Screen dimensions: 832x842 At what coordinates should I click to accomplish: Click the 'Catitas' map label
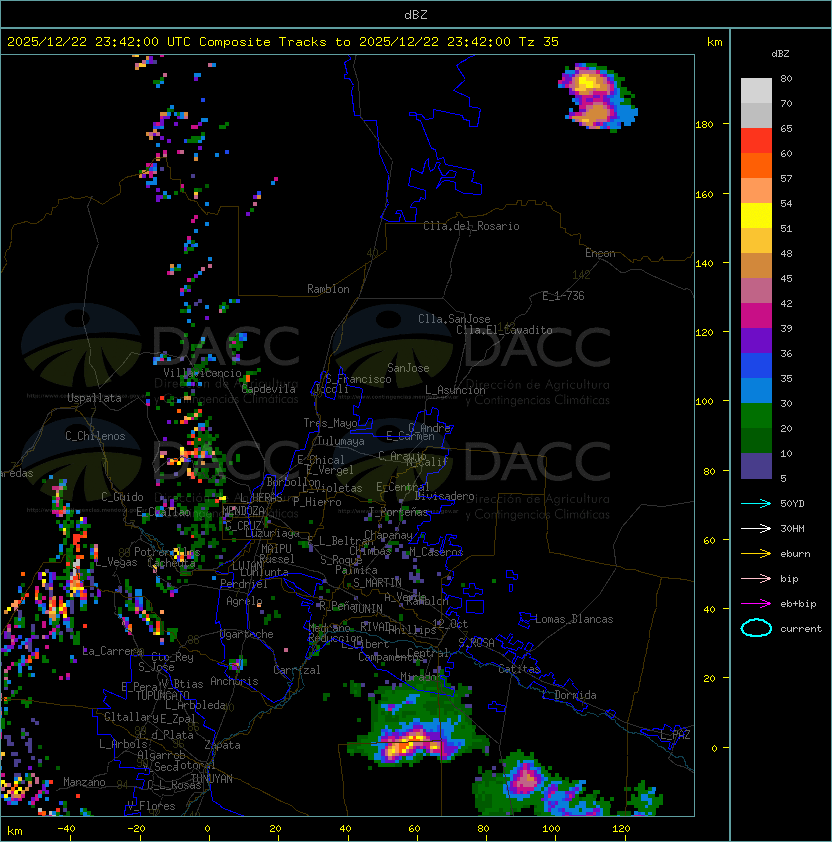click(x=519, y=669)
